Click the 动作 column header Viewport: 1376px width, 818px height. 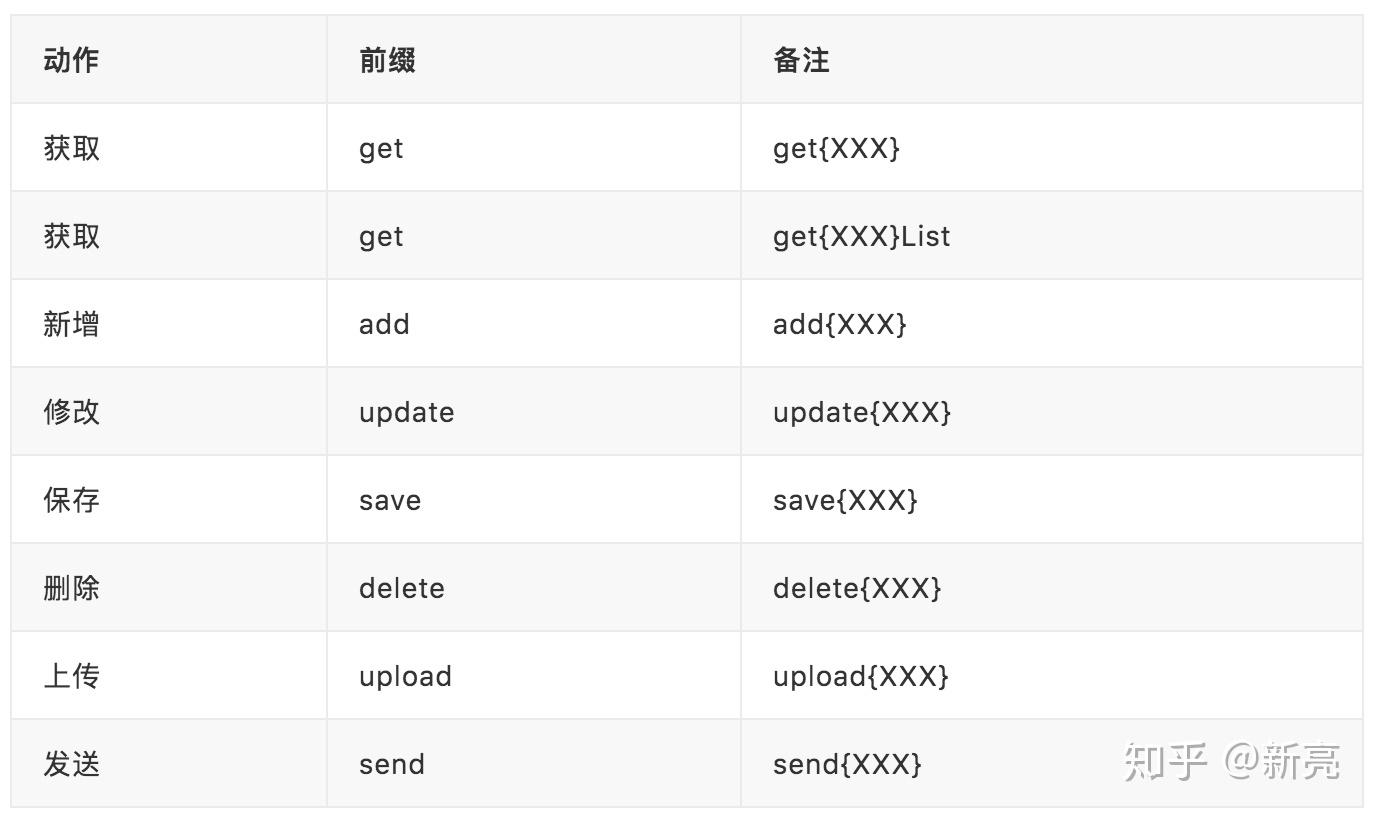coord(169,60)
